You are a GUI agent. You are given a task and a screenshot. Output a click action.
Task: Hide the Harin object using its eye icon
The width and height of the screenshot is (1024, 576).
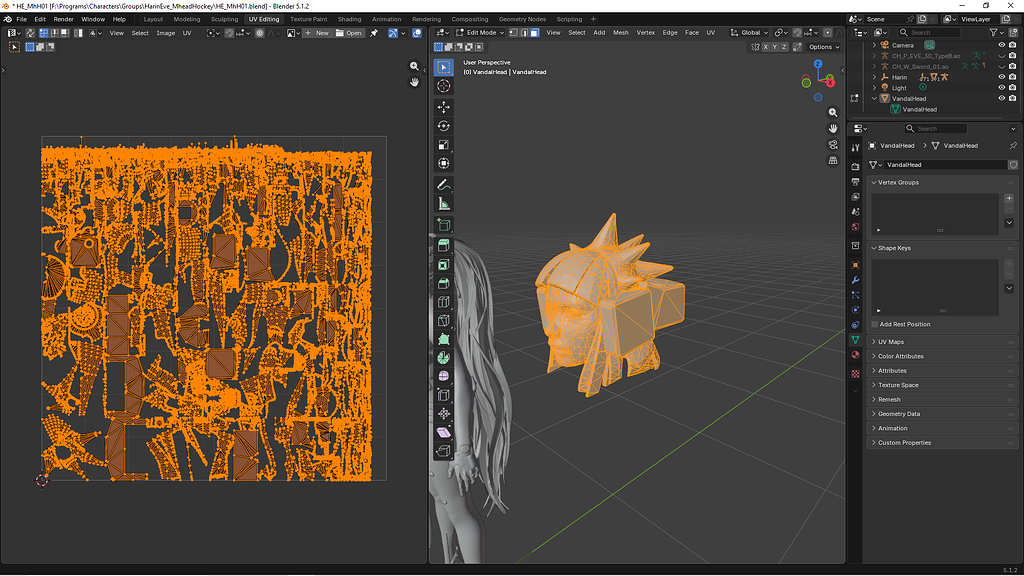click(x=1001, y=77)
